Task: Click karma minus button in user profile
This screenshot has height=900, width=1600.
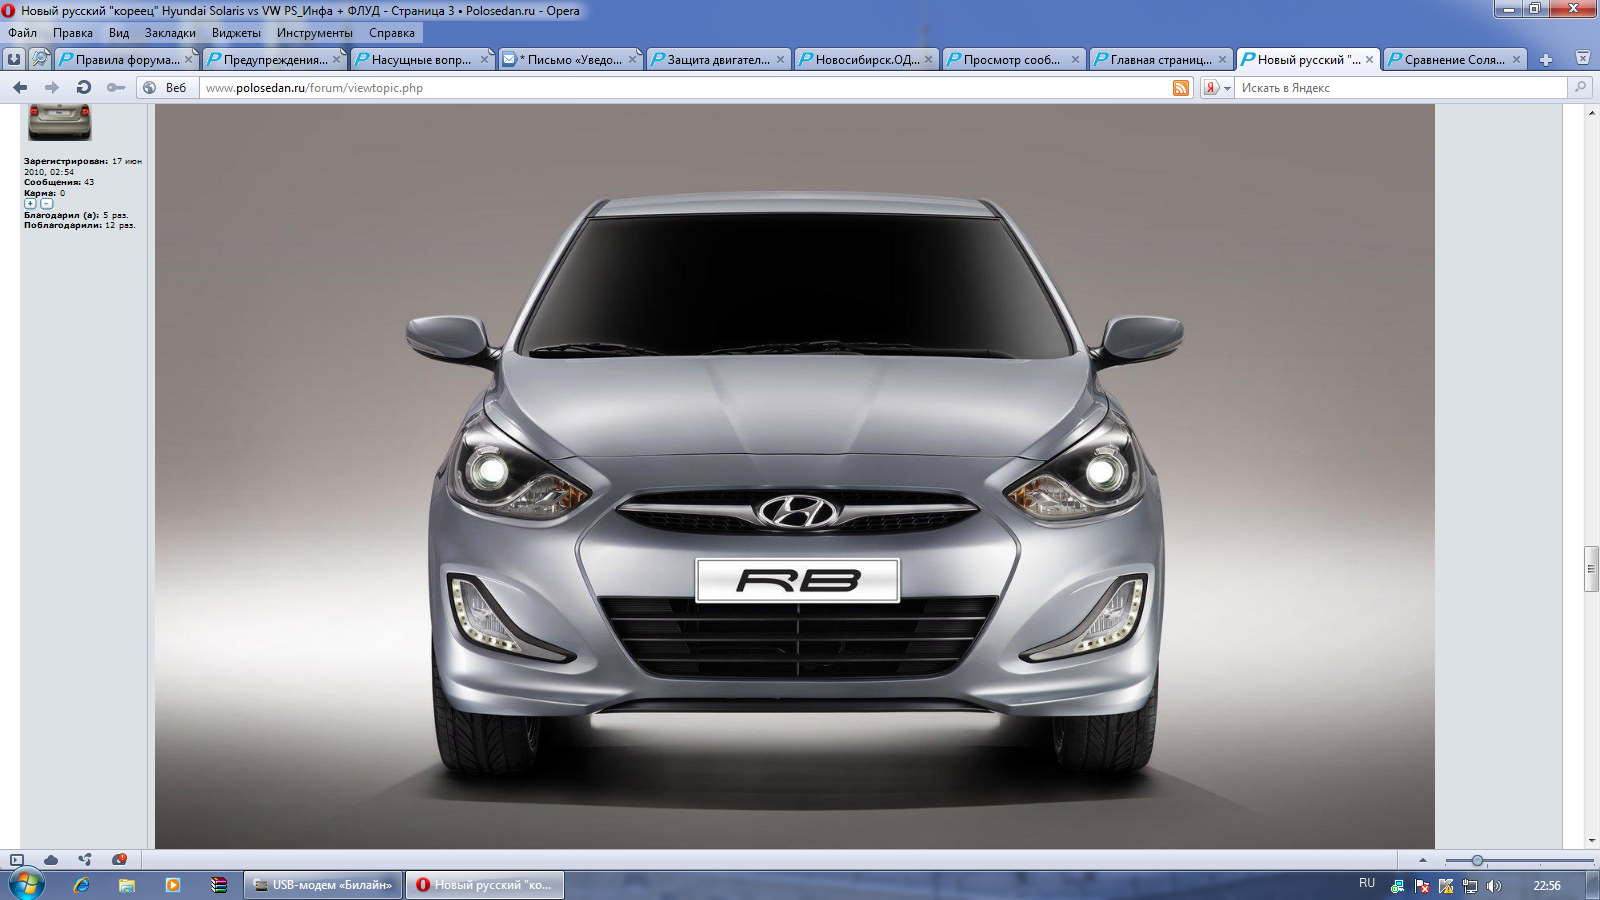Action: tap(46, 204)
